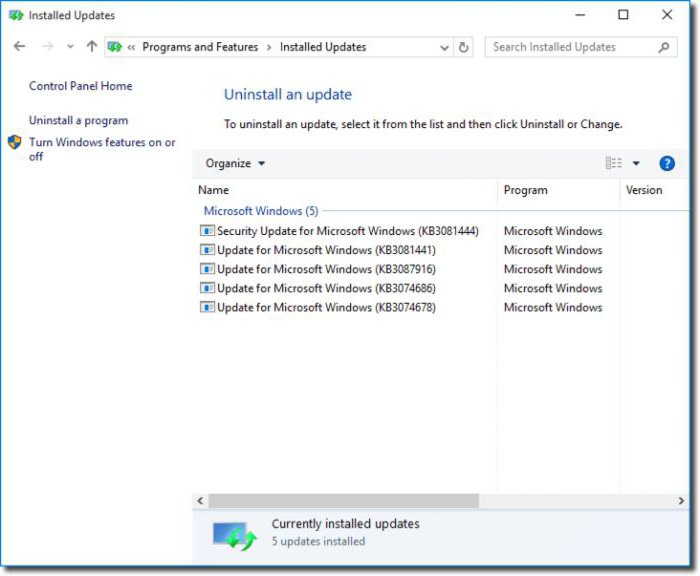700x576 pixels.
Task: Click the horizontal scrollbar left arrow
Action: tap(200, 501)
